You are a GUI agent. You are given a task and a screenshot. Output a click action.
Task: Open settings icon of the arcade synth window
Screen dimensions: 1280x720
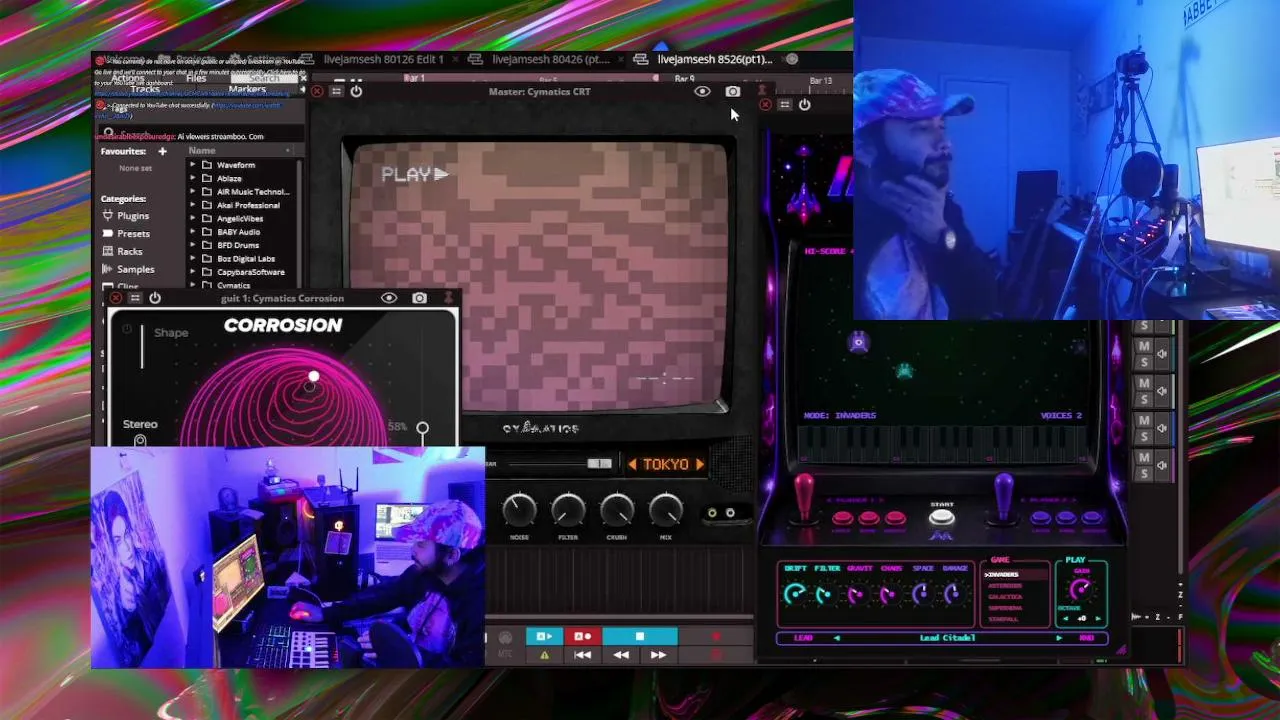click(x=785, y=104)
